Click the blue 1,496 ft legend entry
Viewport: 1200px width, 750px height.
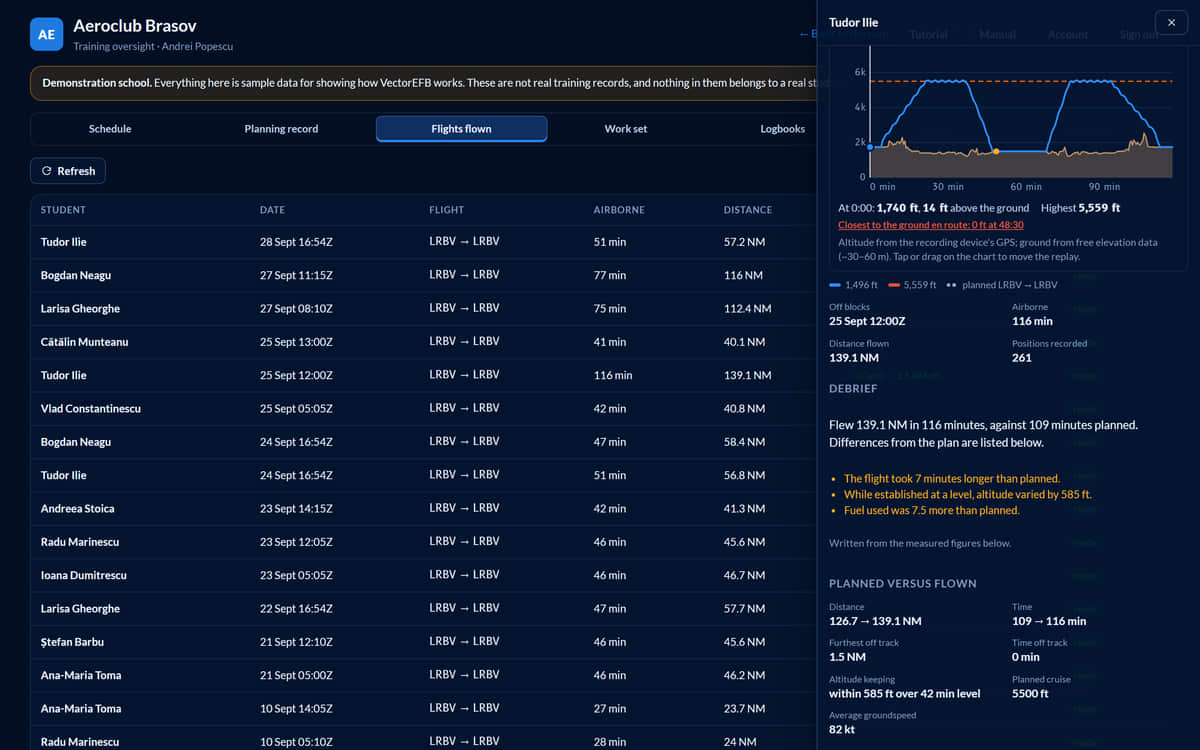tap(854, 285)
